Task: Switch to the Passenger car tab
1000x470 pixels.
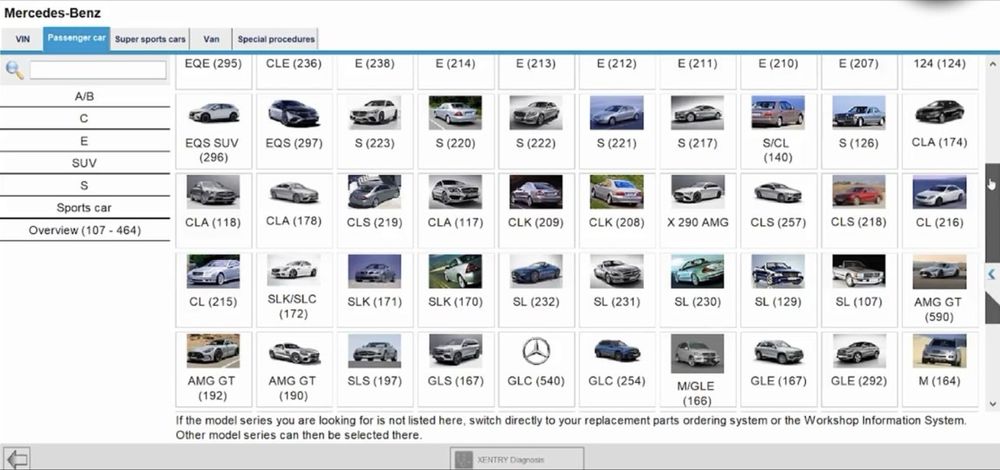Action: pos(77,38)
